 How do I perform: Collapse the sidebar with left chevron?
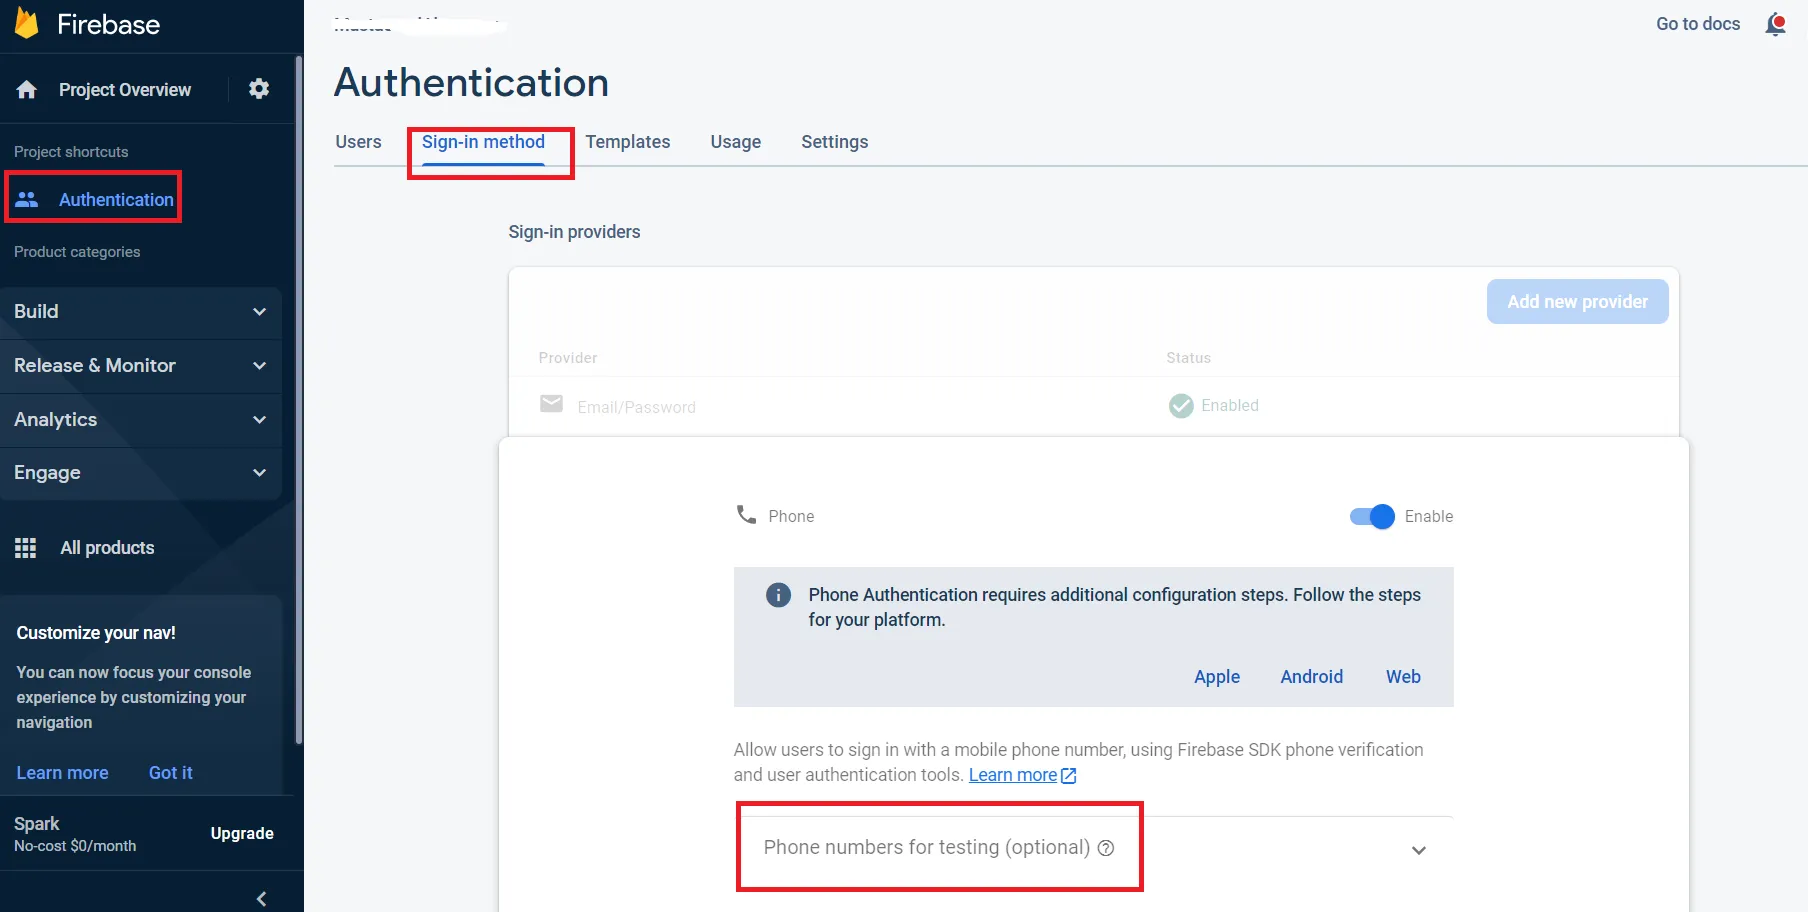point(261,899)
